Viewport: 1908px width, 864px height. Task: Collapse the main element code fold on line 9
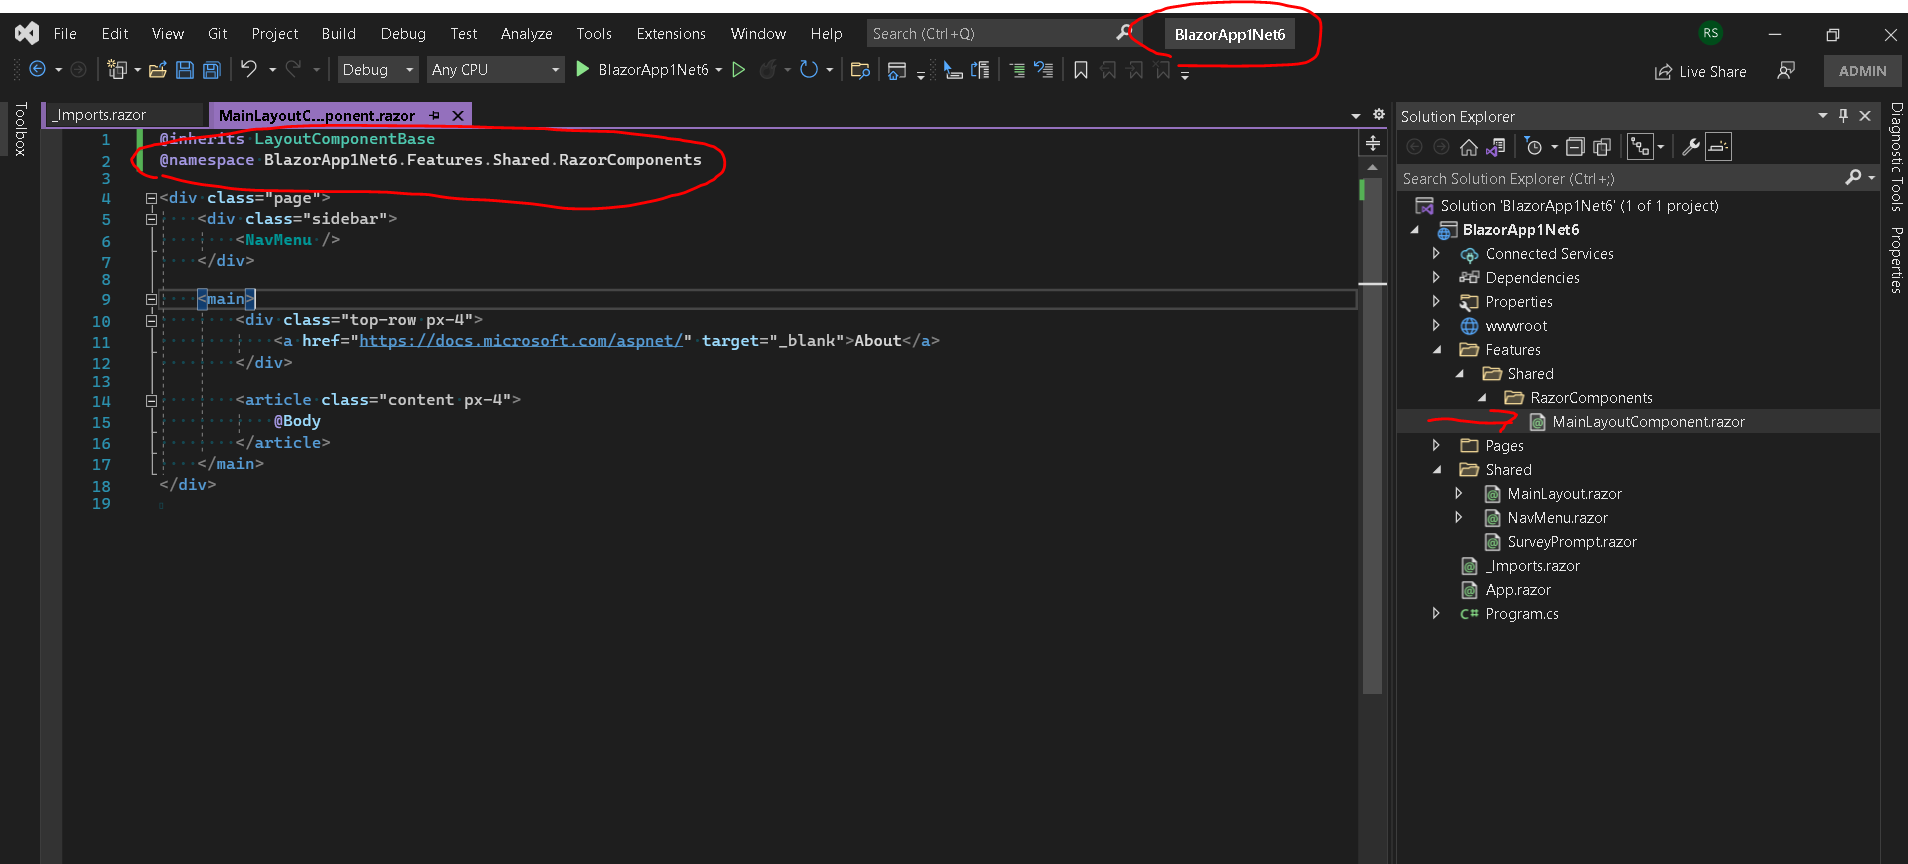(151, 299)
